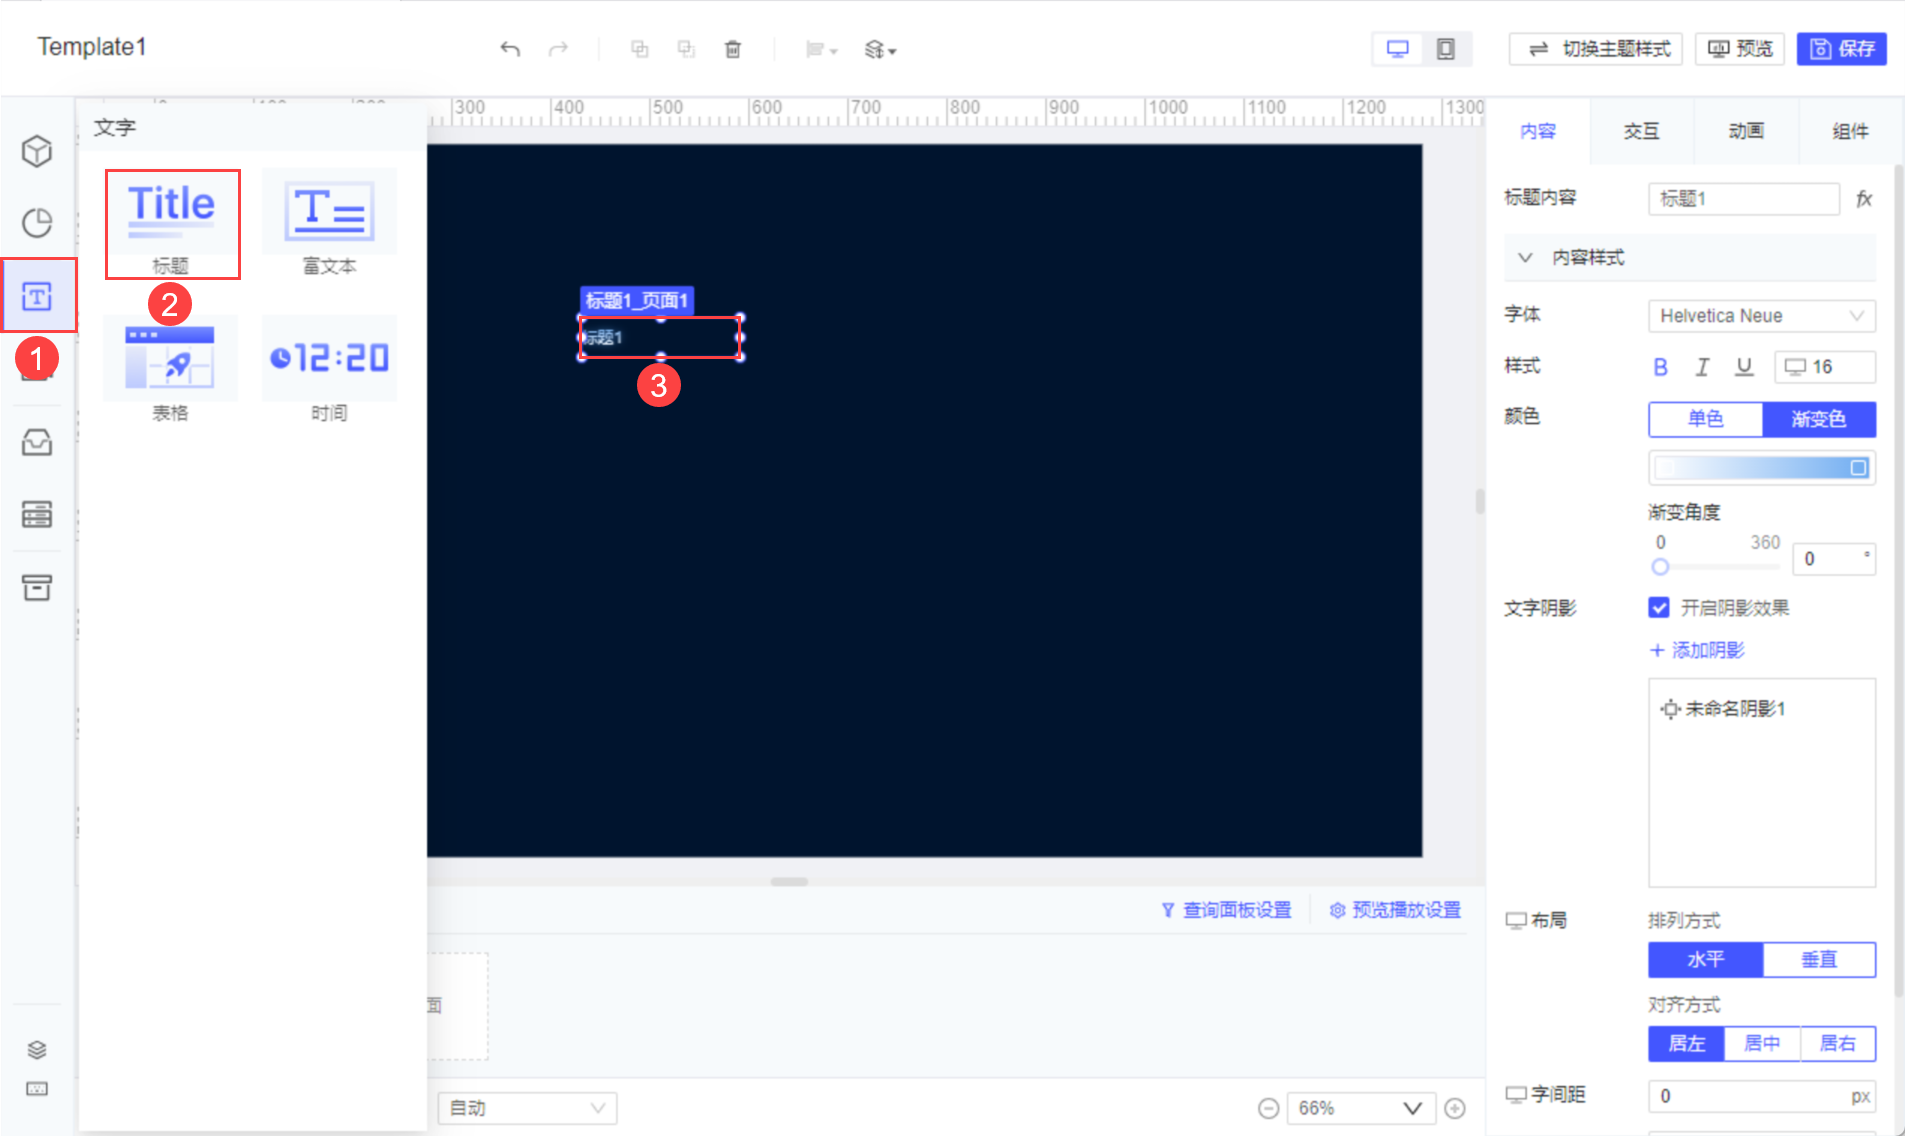Uncheck 开启阴影效果 text shadow option
1905x1136 pixels.
coord(1659,607)
